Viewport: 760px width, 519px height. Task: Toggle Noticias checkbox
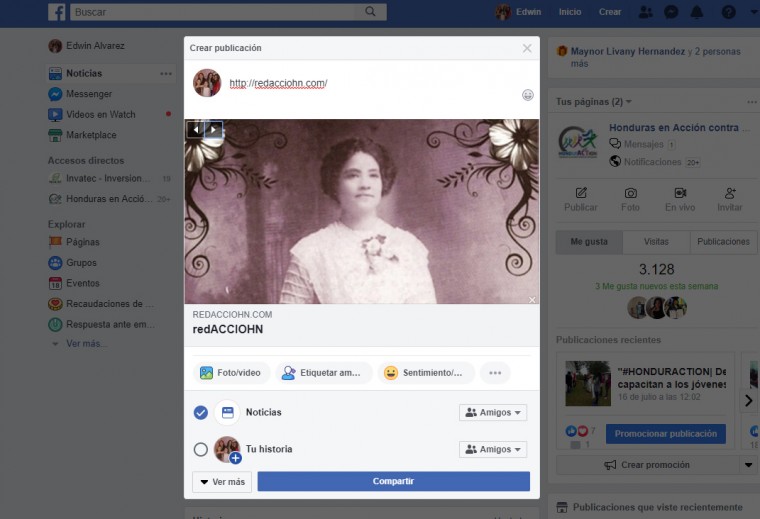coord(201,412)
